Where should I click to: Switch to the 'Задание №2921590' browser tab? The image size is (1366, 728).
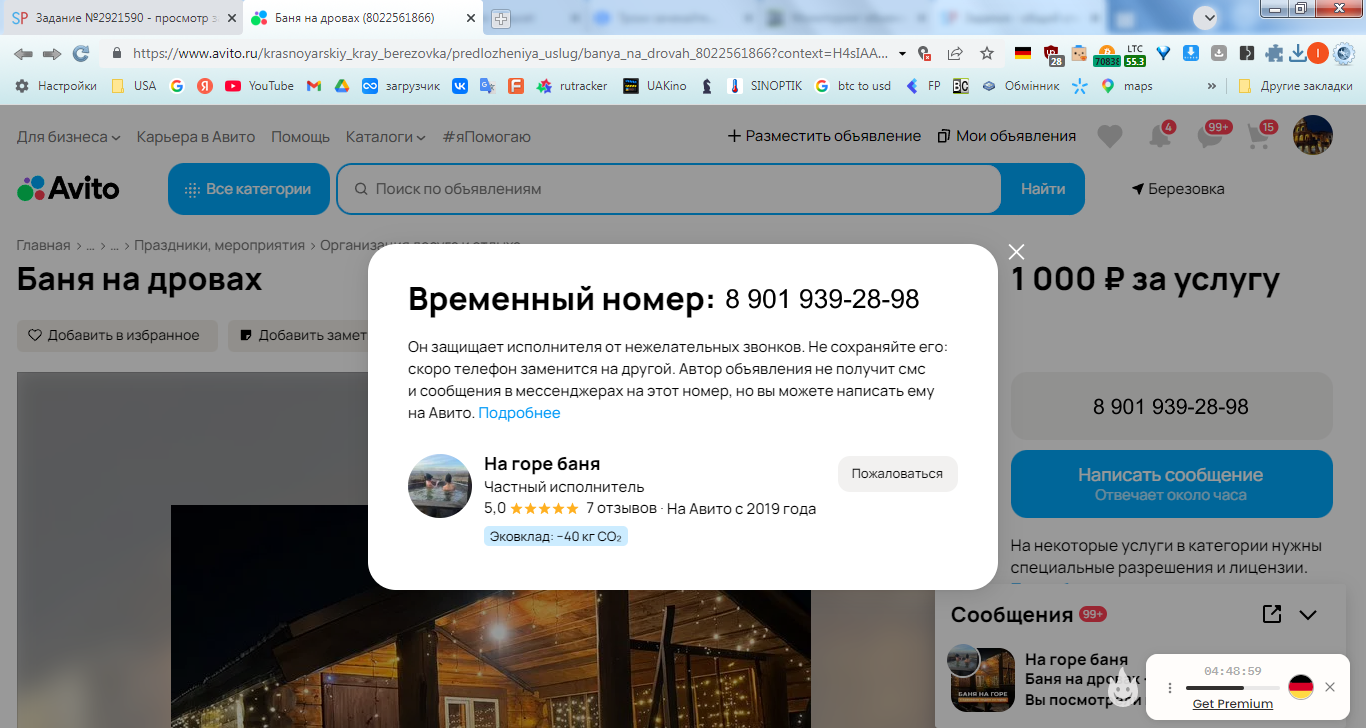click(122, 18)
